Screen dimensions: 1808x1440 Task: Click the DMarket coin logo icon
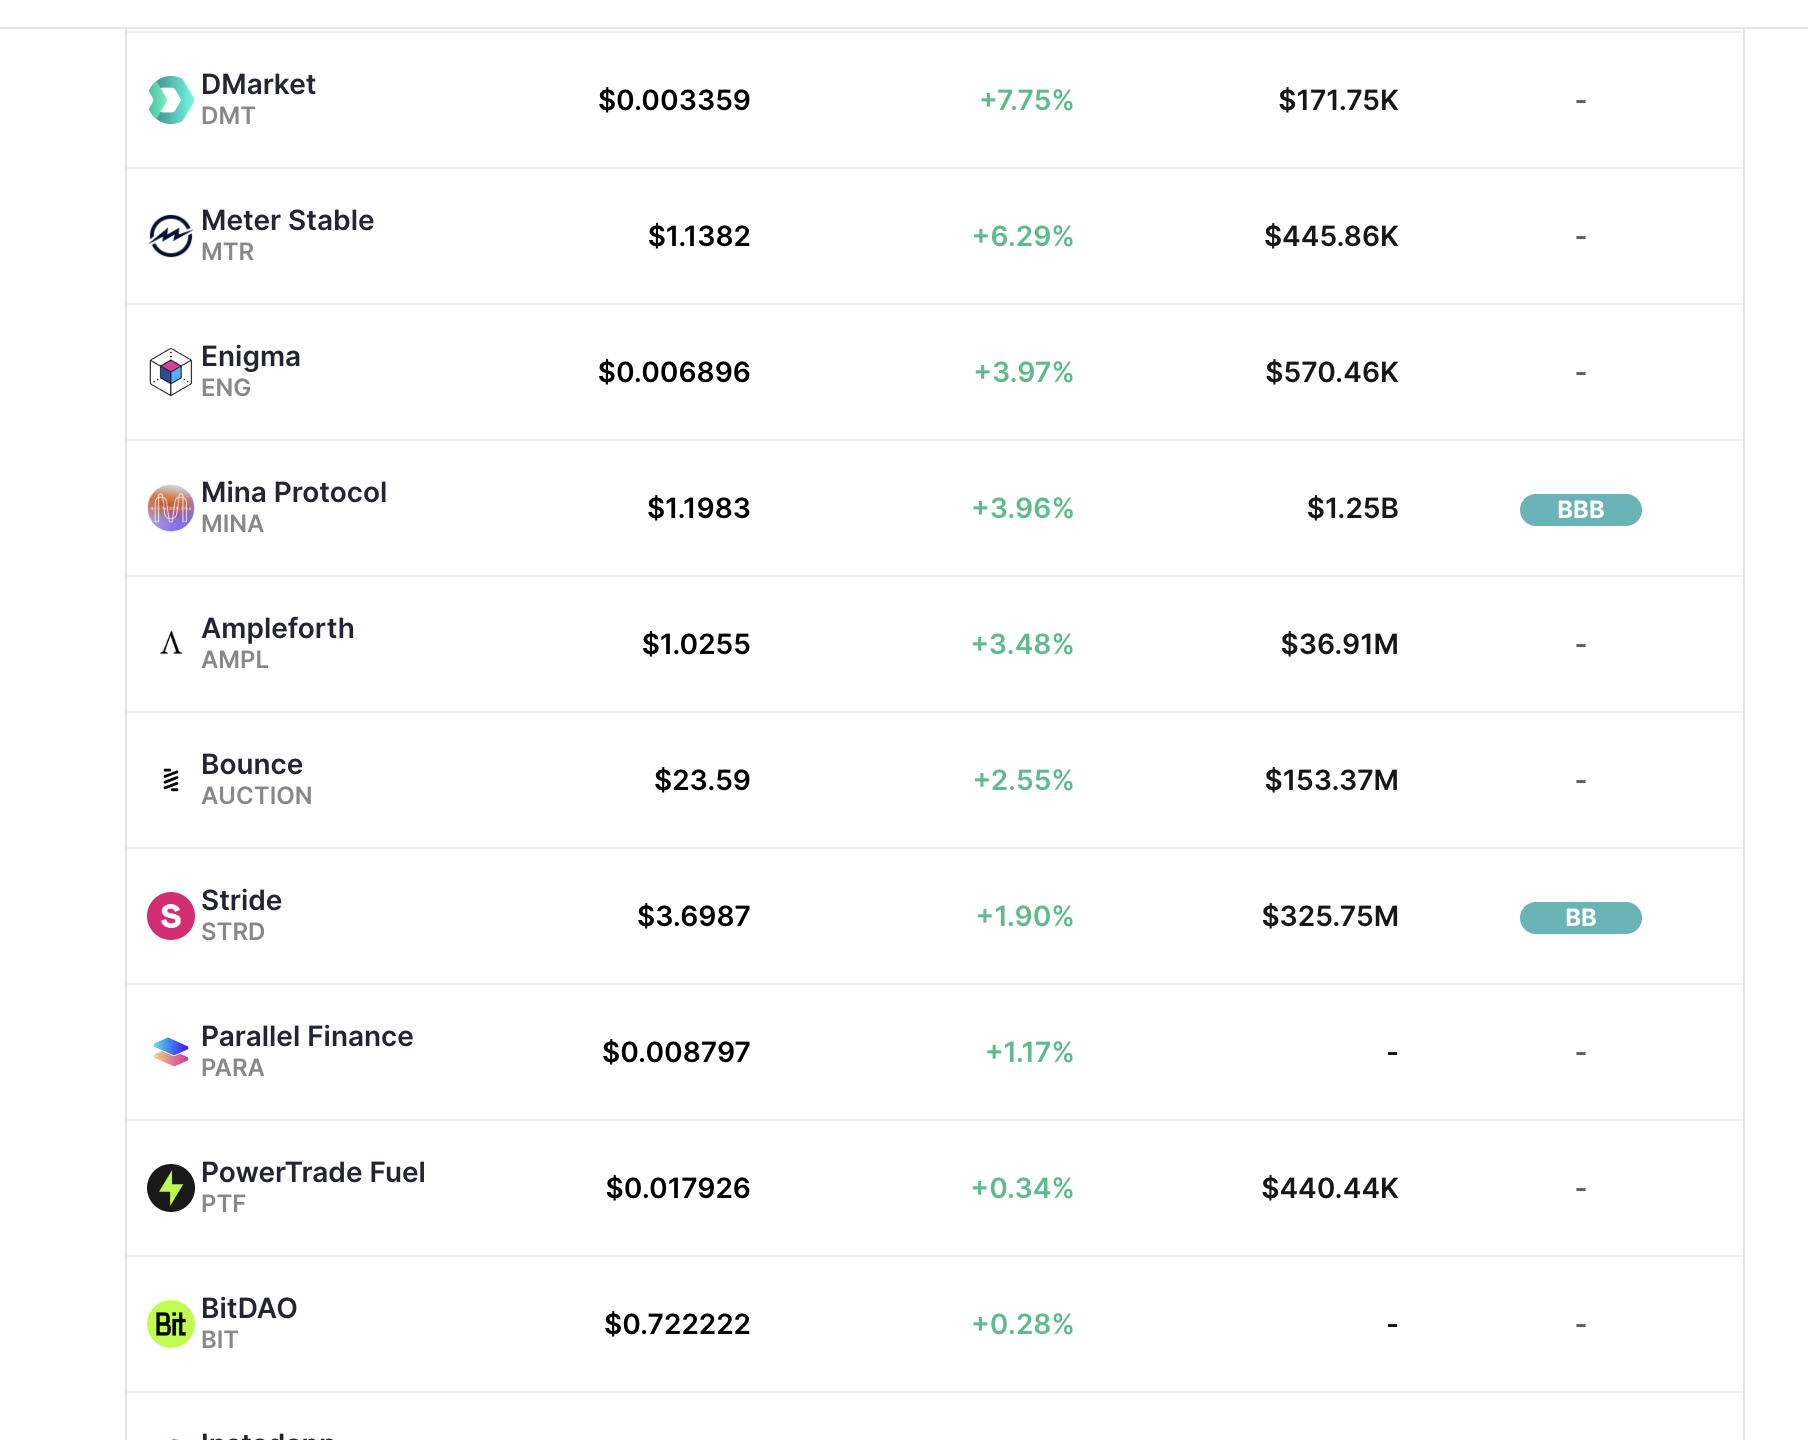(171, 100)
